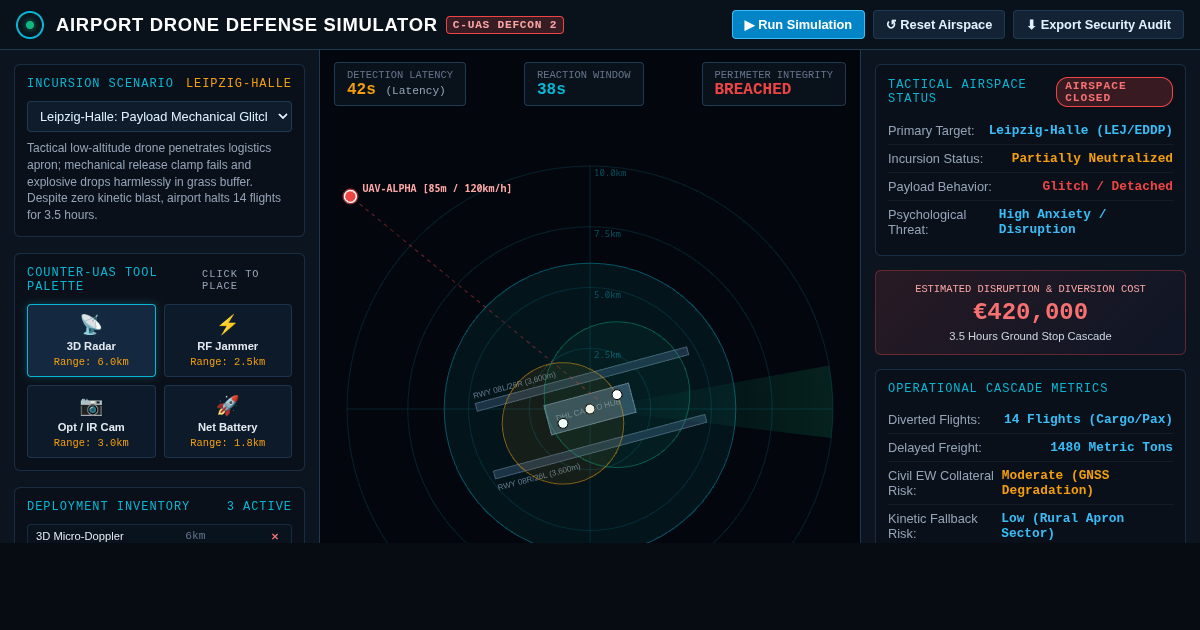This screenshot has height=630, width=1200.
Task: Click the 3 ACTIVE inventory count
Action: 259,507
